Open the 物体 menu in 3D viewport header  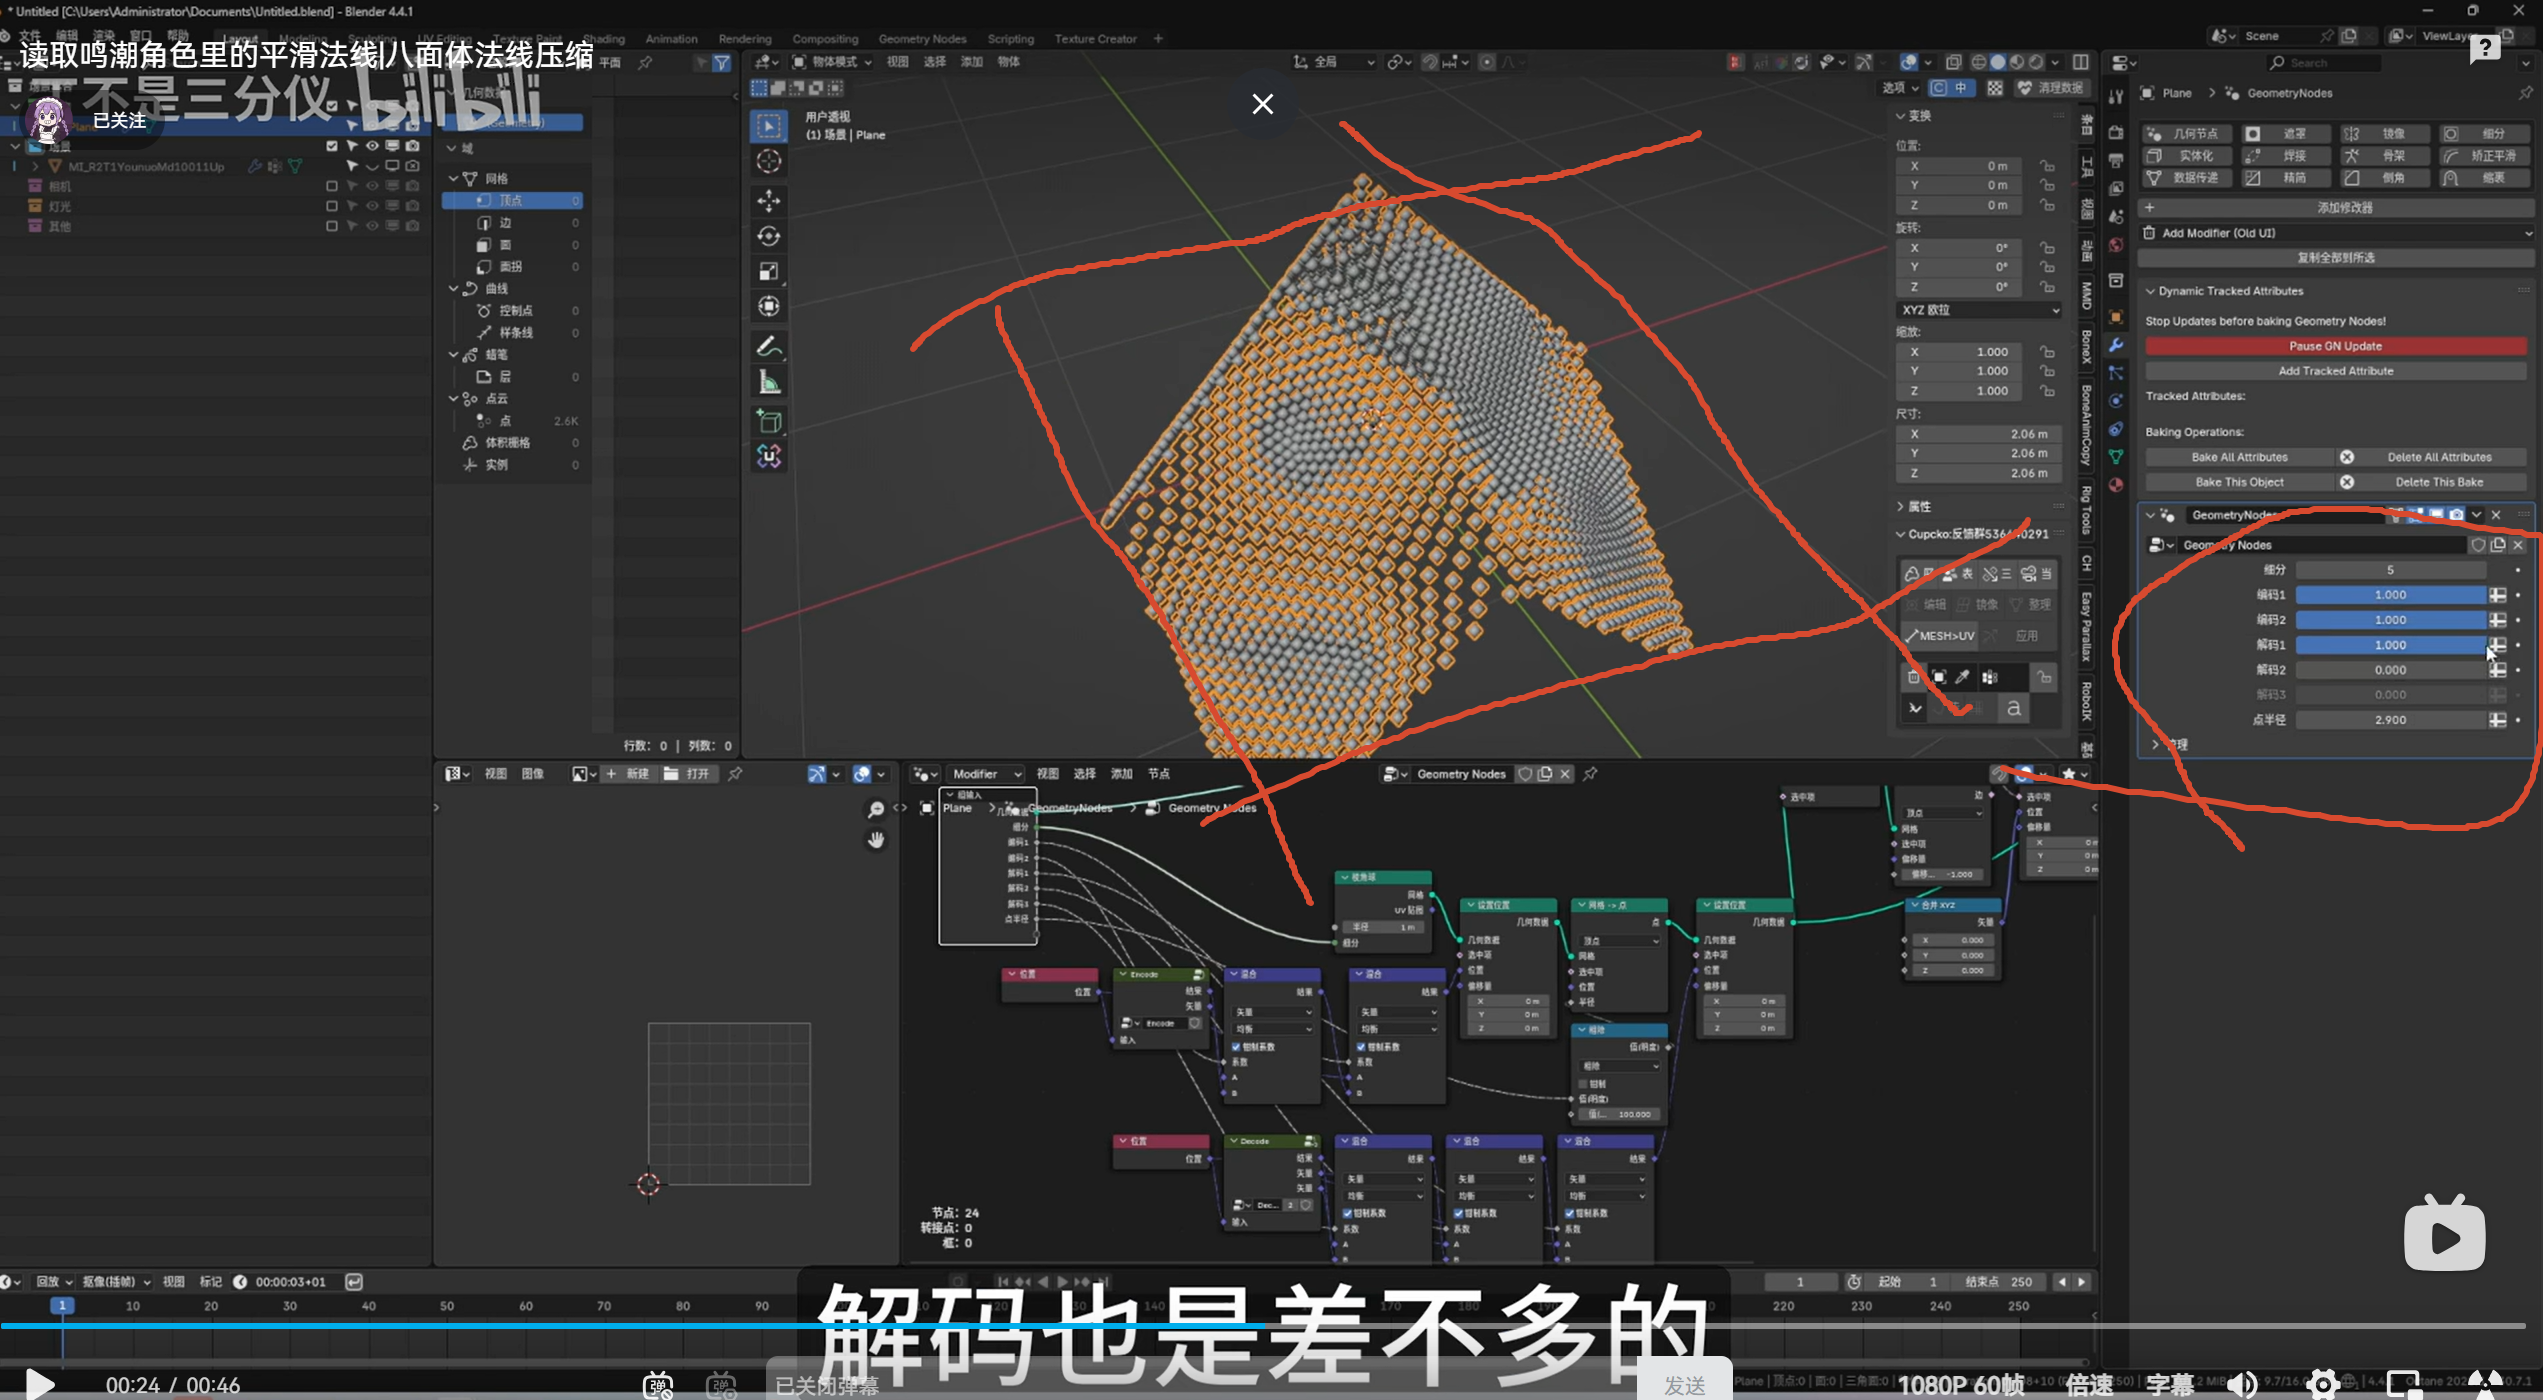tap(1008, 62)
